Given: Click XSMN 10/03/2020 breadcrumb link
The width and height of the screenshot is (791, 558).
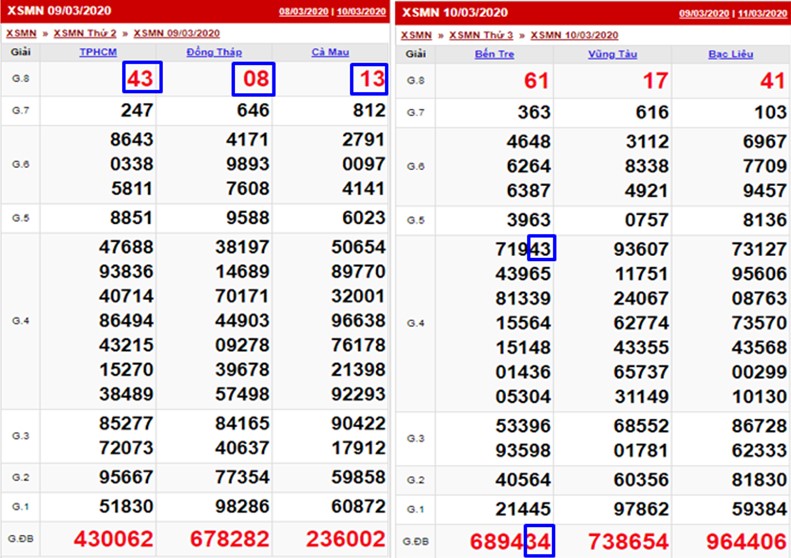Looking at the screenshot, I should (x=573, y=34).
